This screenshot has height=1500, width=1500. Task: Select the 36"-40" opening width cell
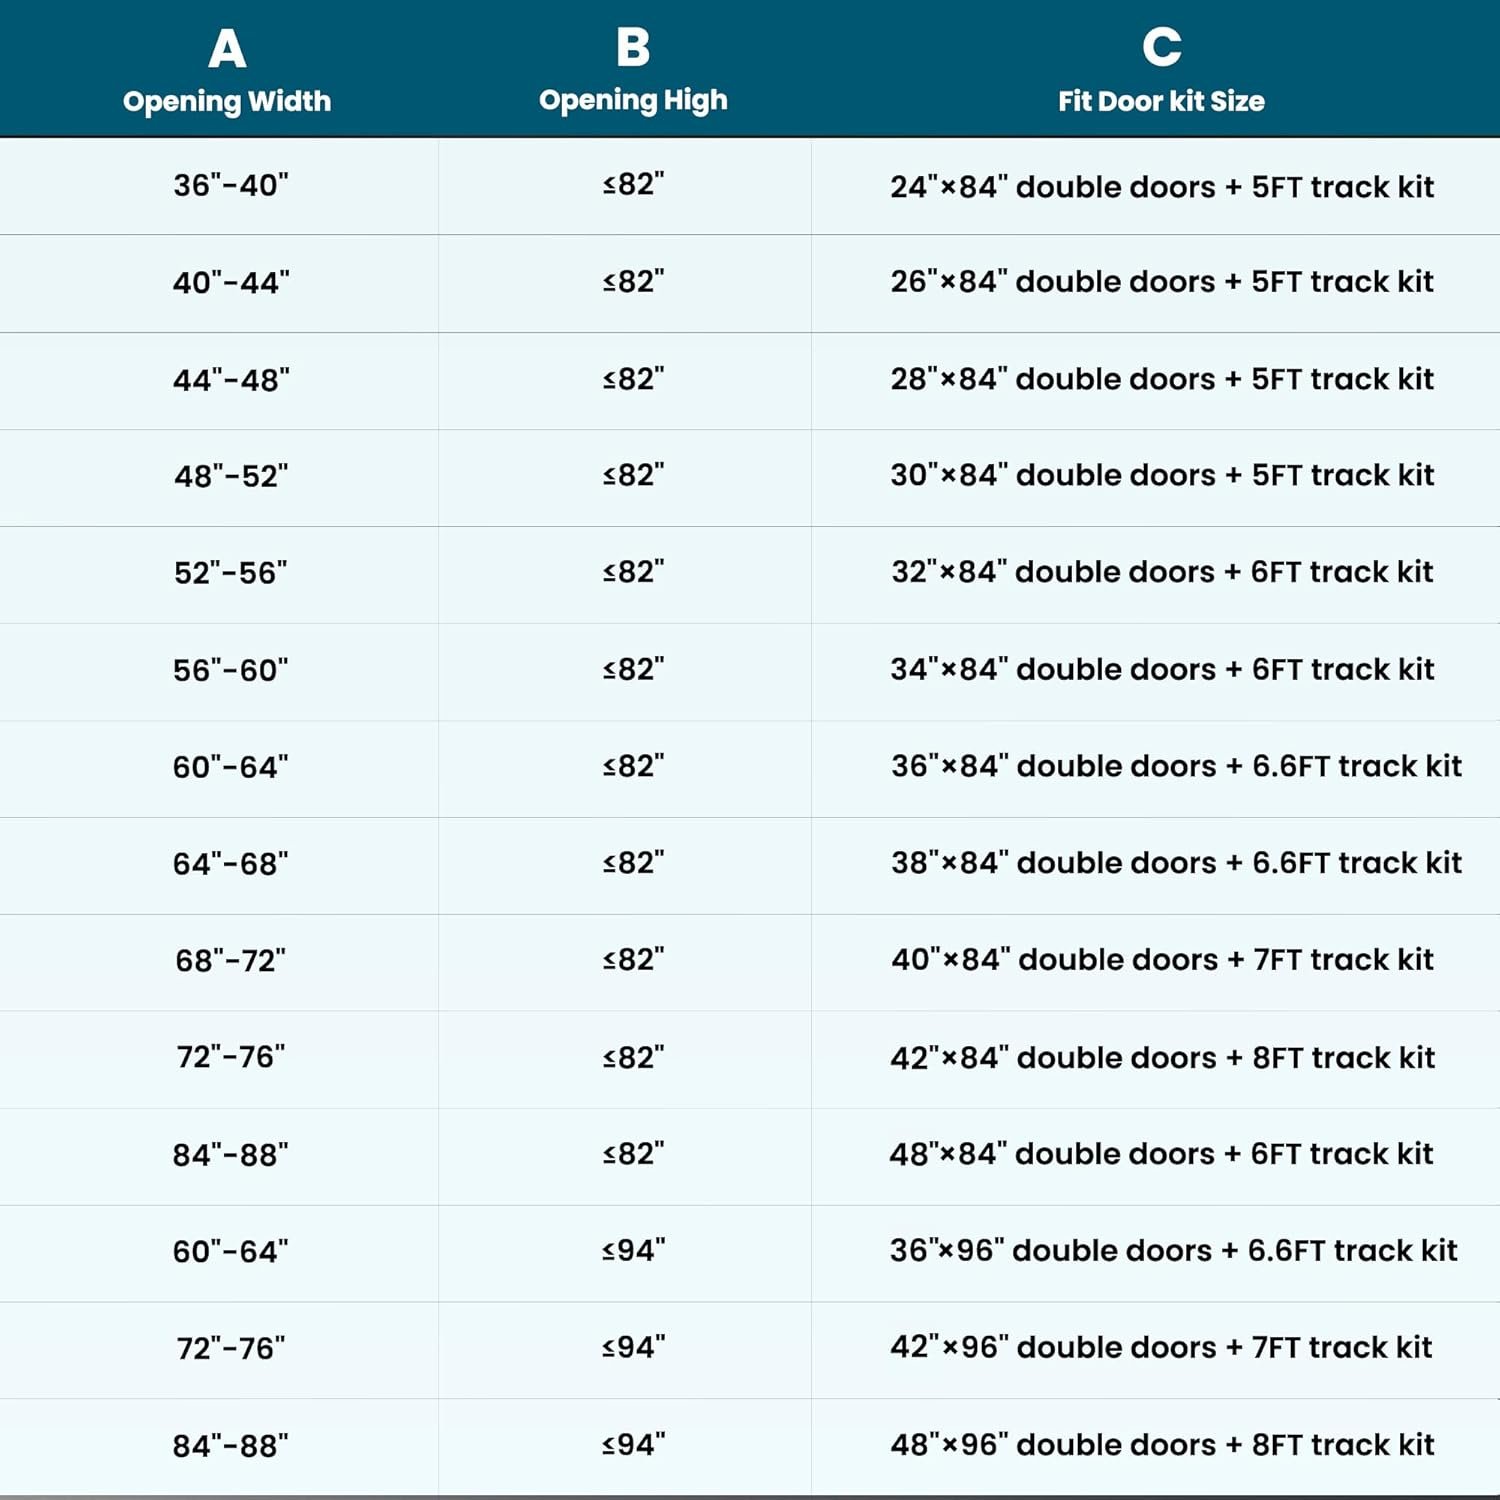[x=230, y=185]
